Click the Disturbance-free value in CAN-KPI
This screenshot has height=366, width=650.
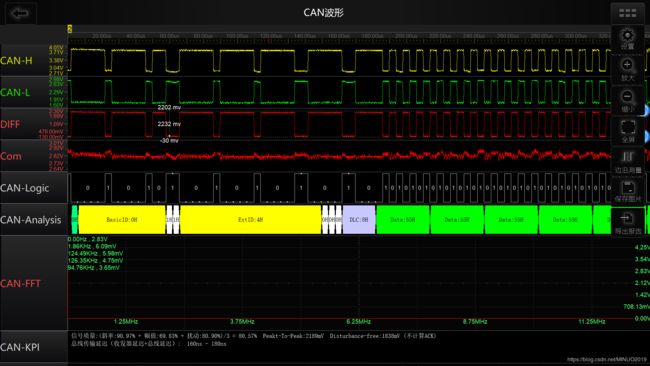point(365,336)
